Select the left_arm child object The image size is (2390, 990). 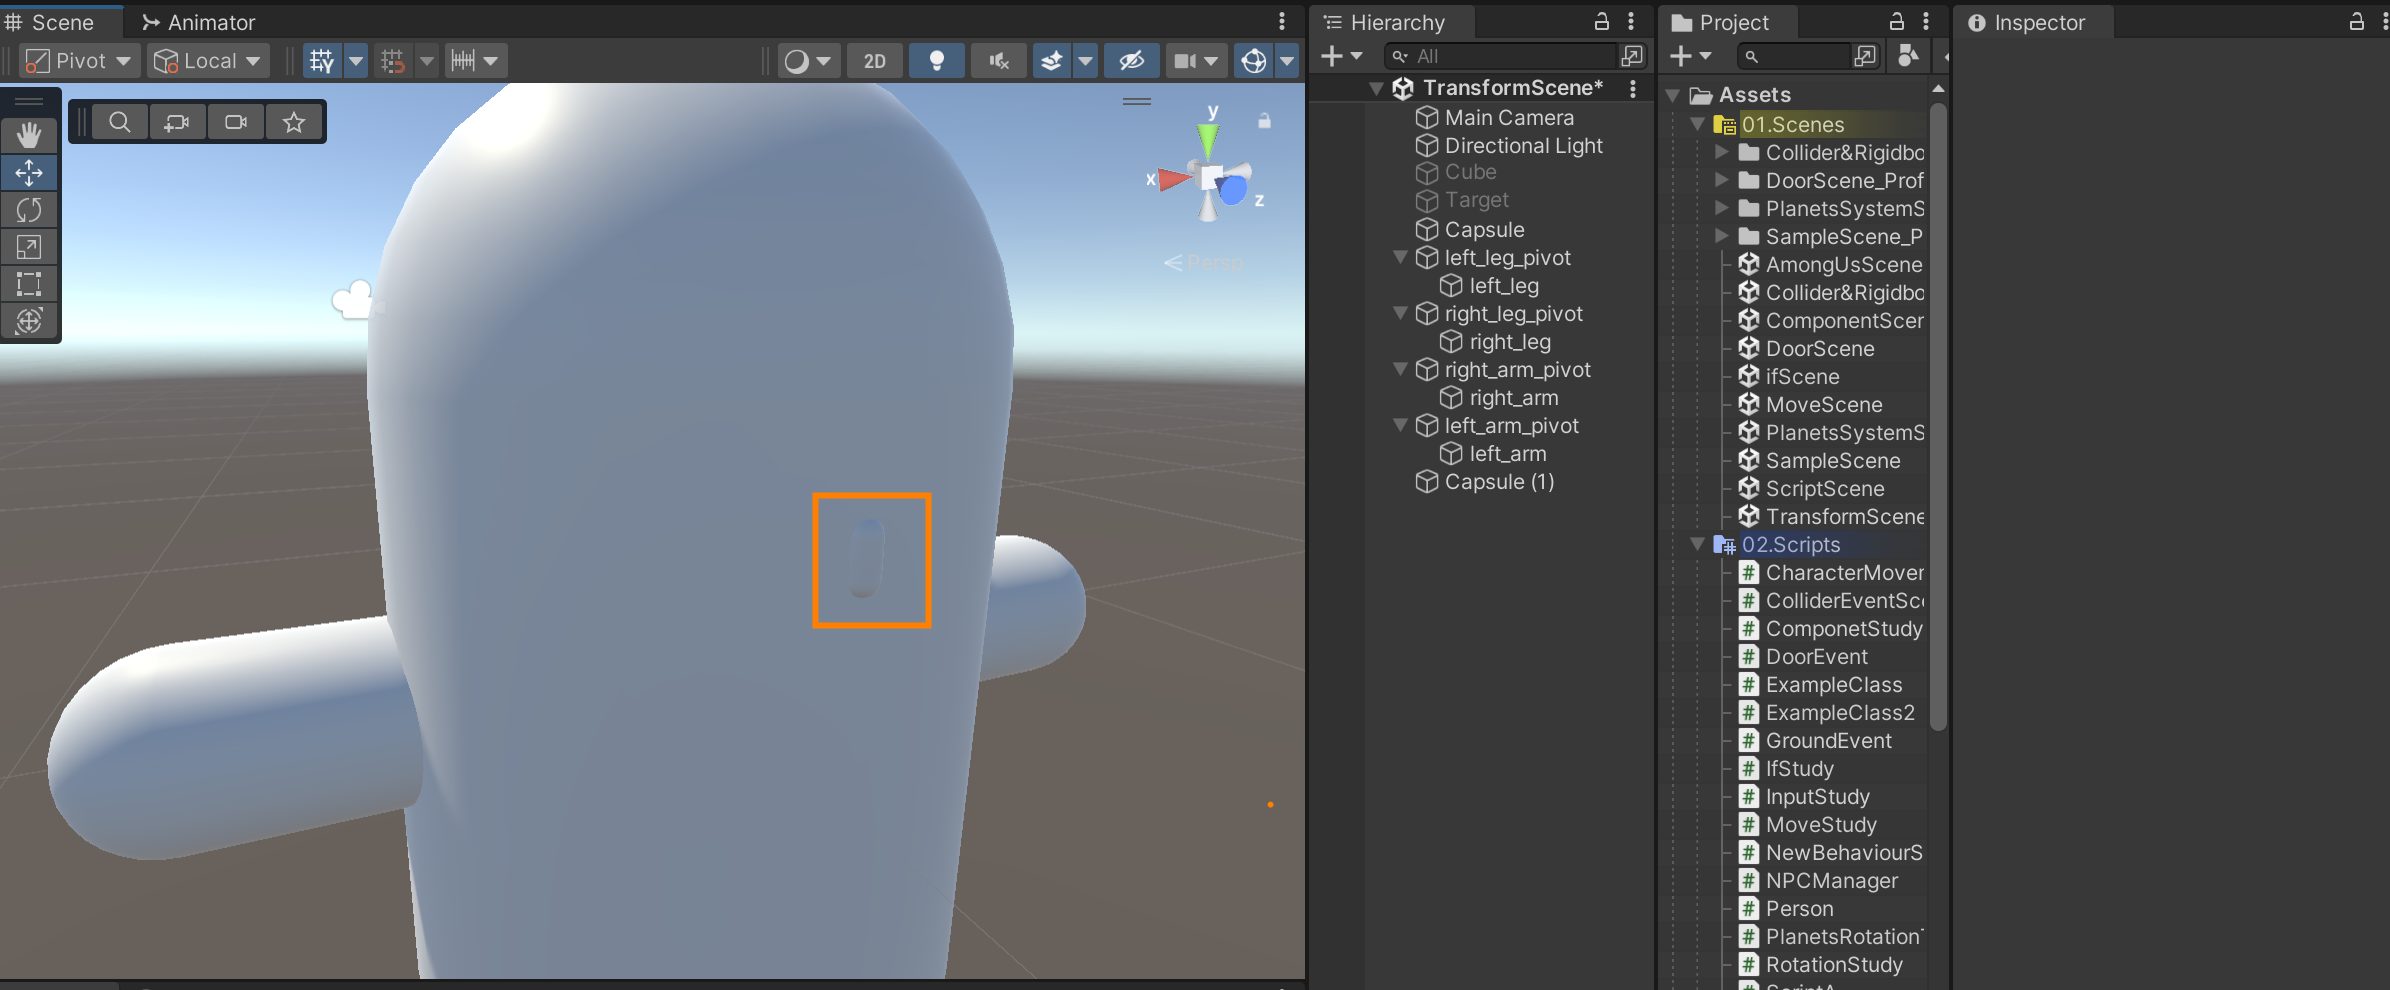[1507, 454]
